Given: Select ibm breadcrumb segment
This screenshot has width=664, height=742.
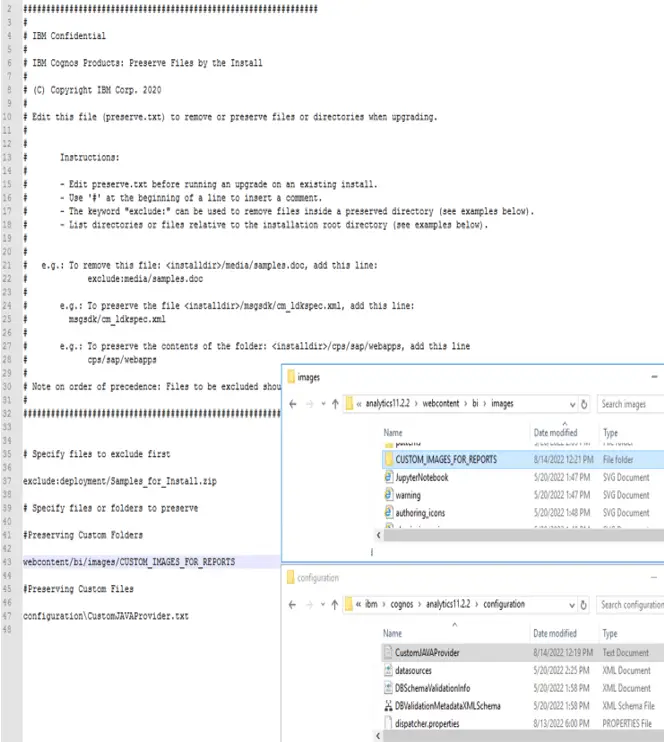Looking at the screenshot, I should pyautogui.click(x=371, y=604).
